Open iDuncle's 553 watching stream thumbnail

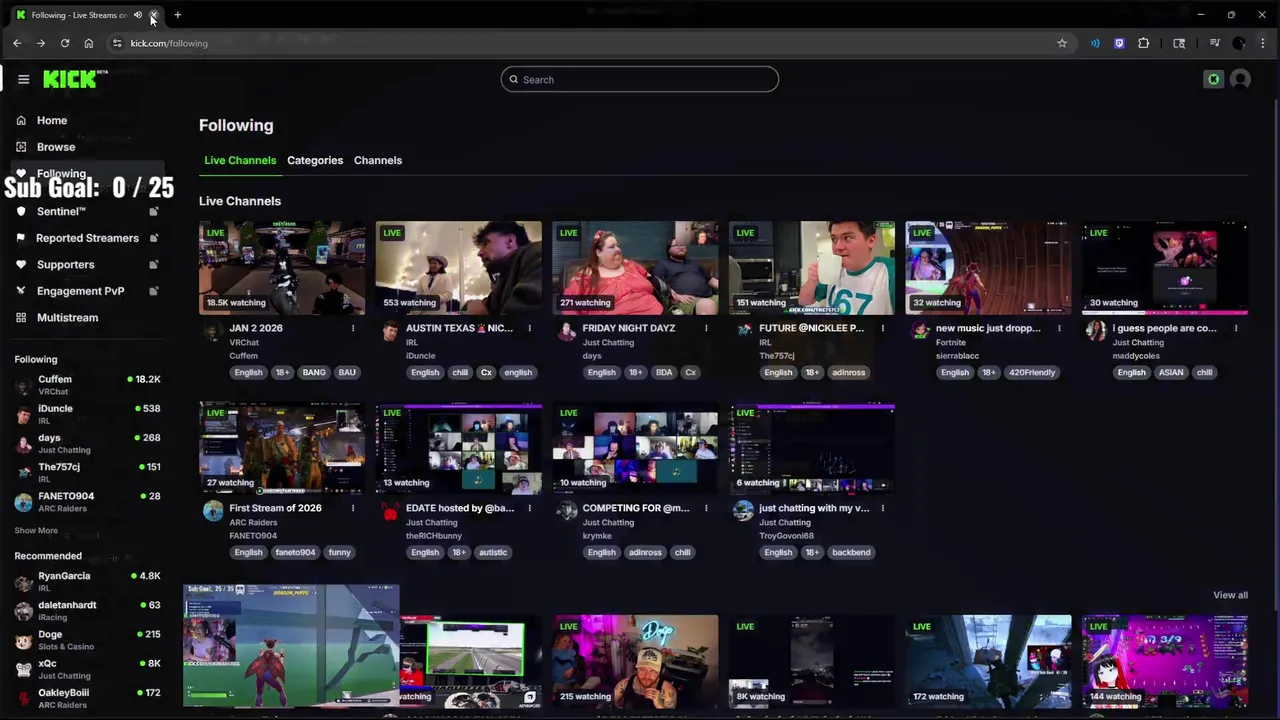459,268
